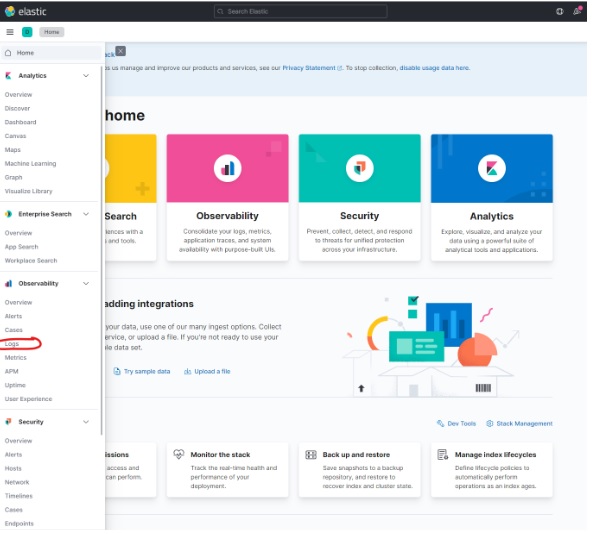Image resolution: width=593 pixels, height=534 pixels.
Task: Click the Security card shield icon
Action: pos(360,168)
